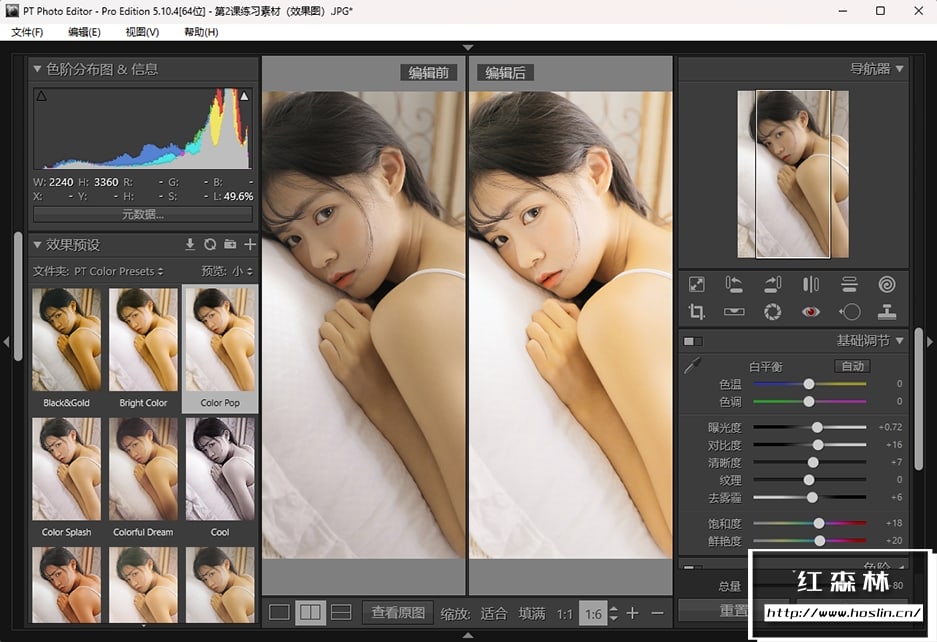This screenshot has width=937, height=642.
Task: Toggle the 基础调节 panel on/off switch
Action: (692, 341)
